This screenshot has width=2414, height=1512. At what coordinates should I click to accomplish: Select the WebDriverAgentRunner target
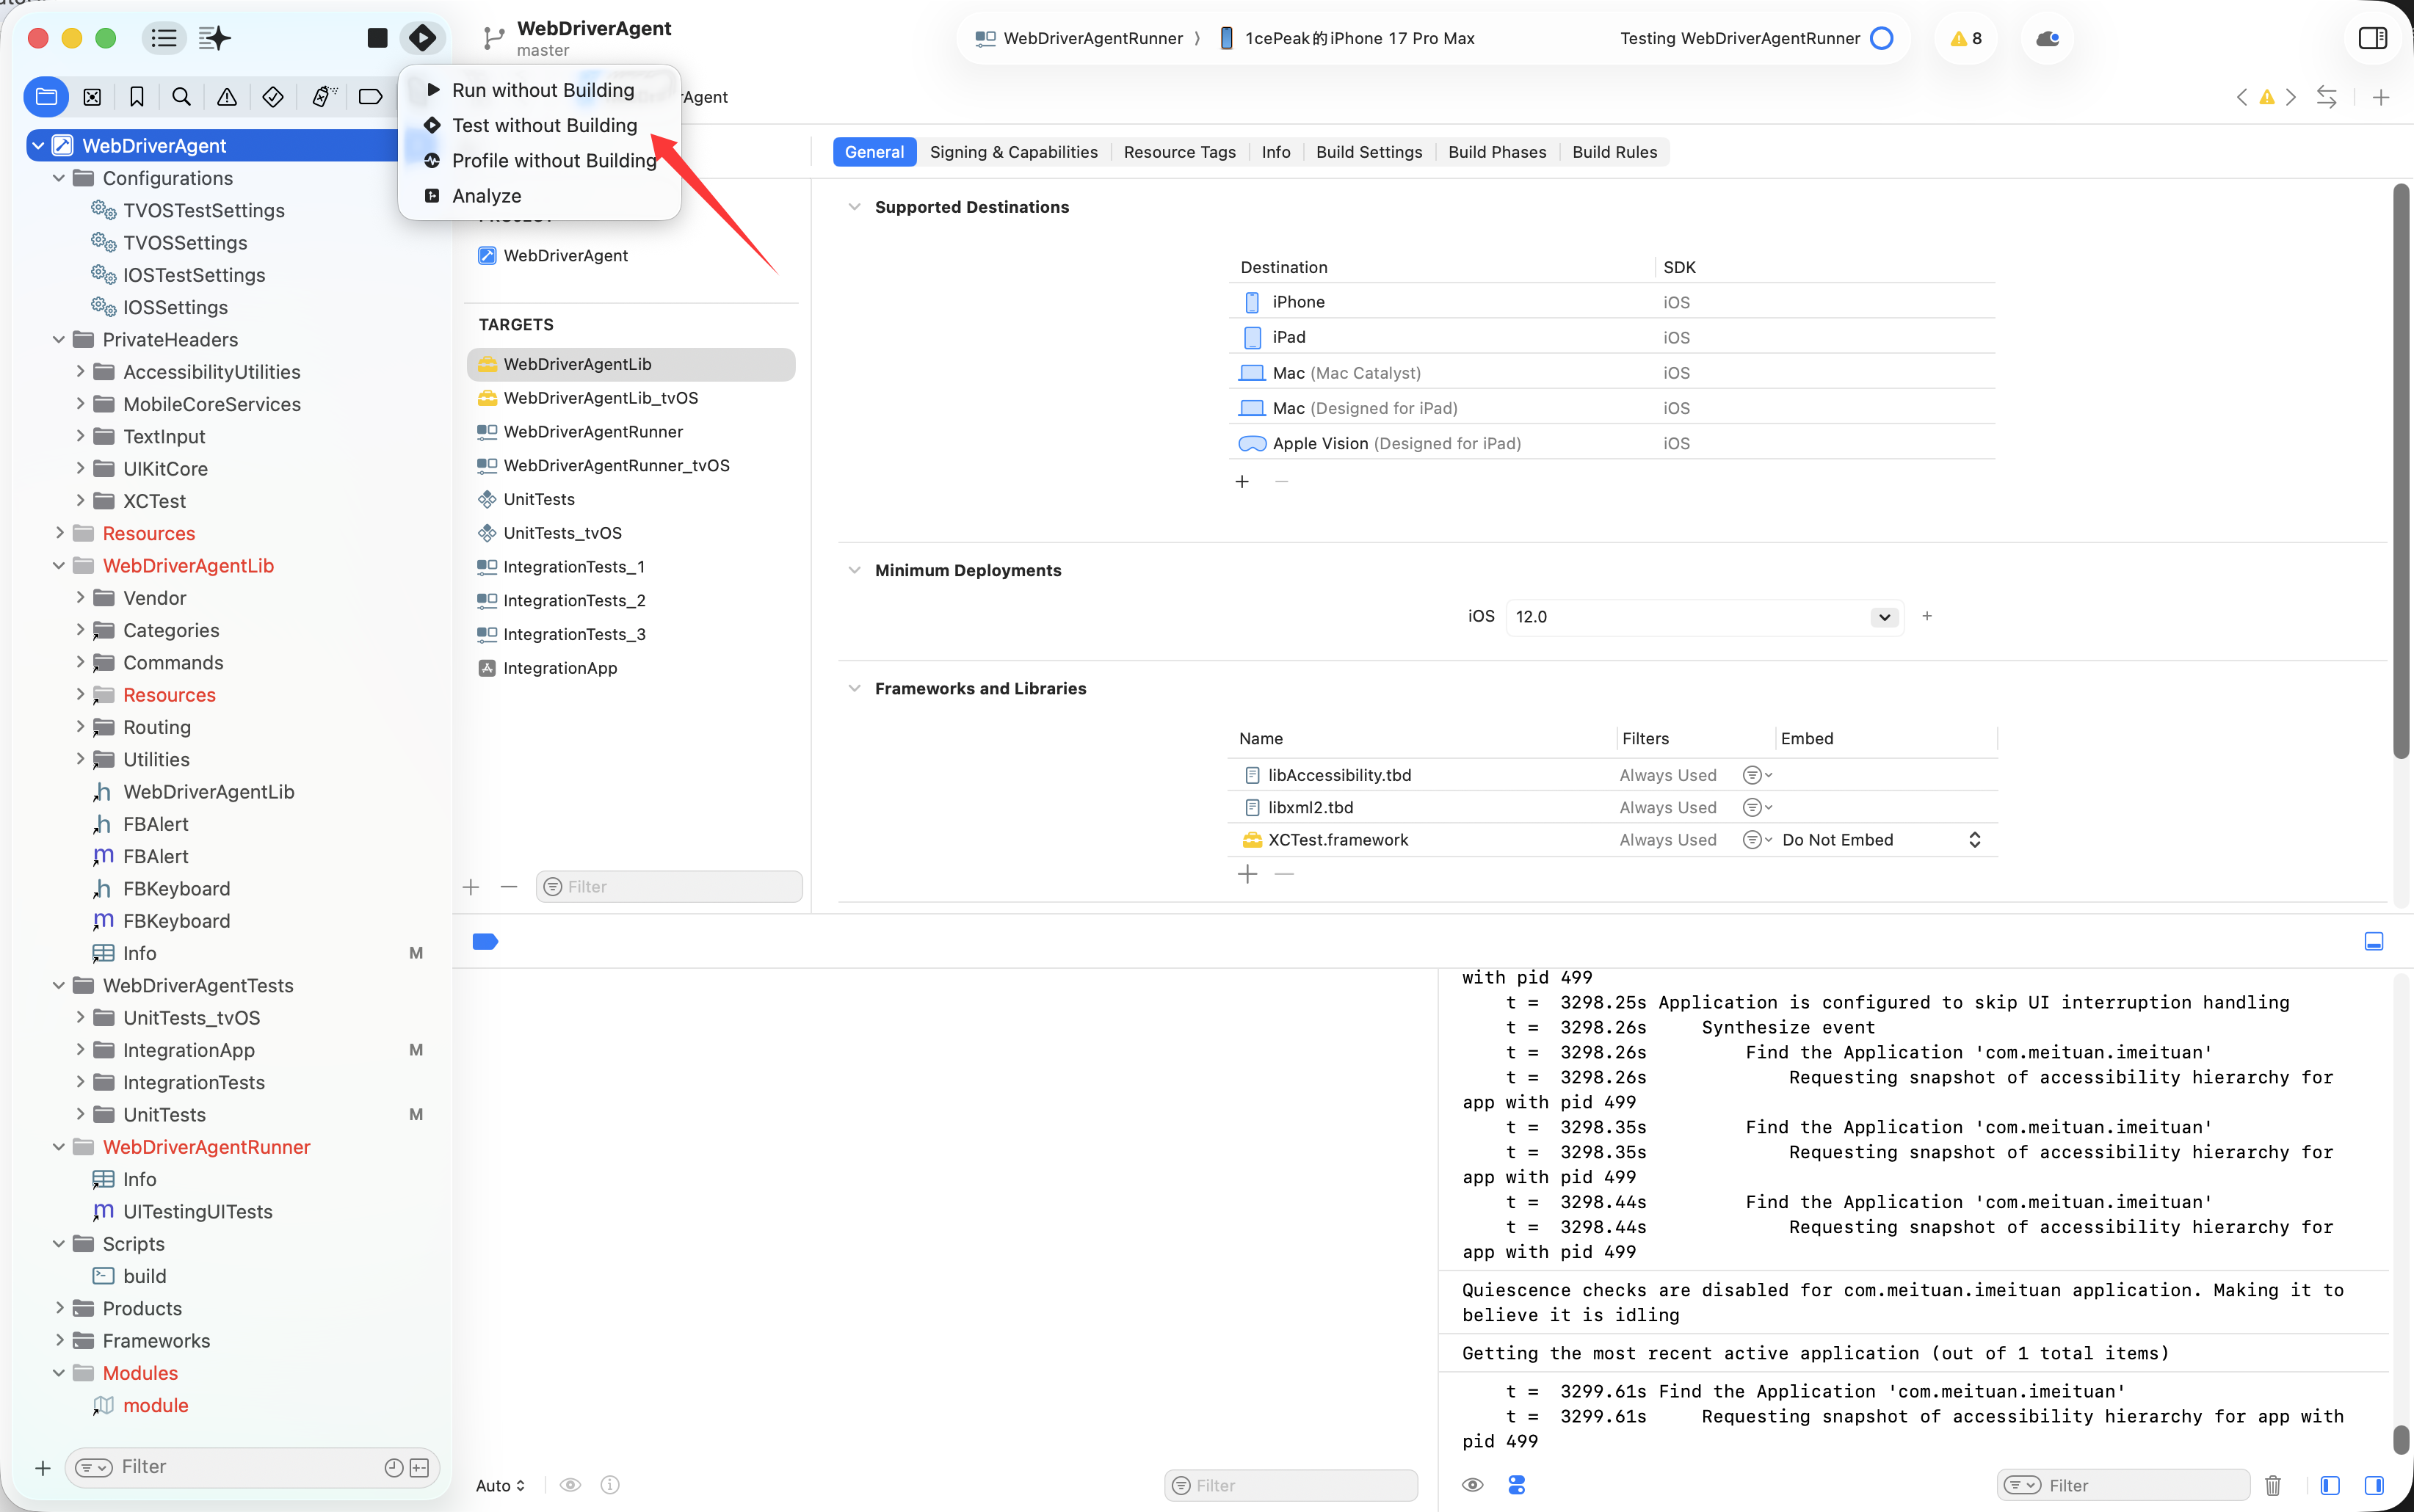tap(593, 432)
